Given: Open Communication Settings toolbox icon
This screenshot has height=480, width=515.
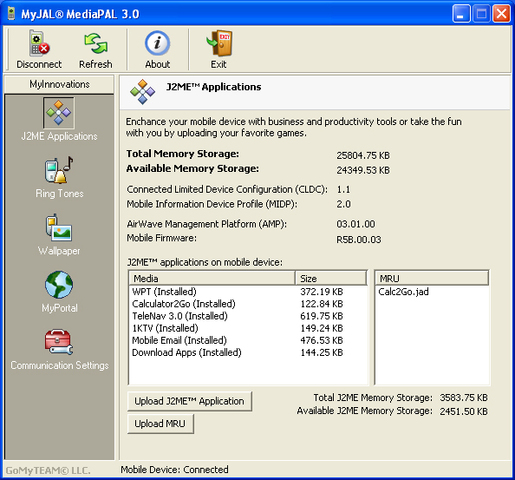Looking at the screenshot, I should [59, 342].
